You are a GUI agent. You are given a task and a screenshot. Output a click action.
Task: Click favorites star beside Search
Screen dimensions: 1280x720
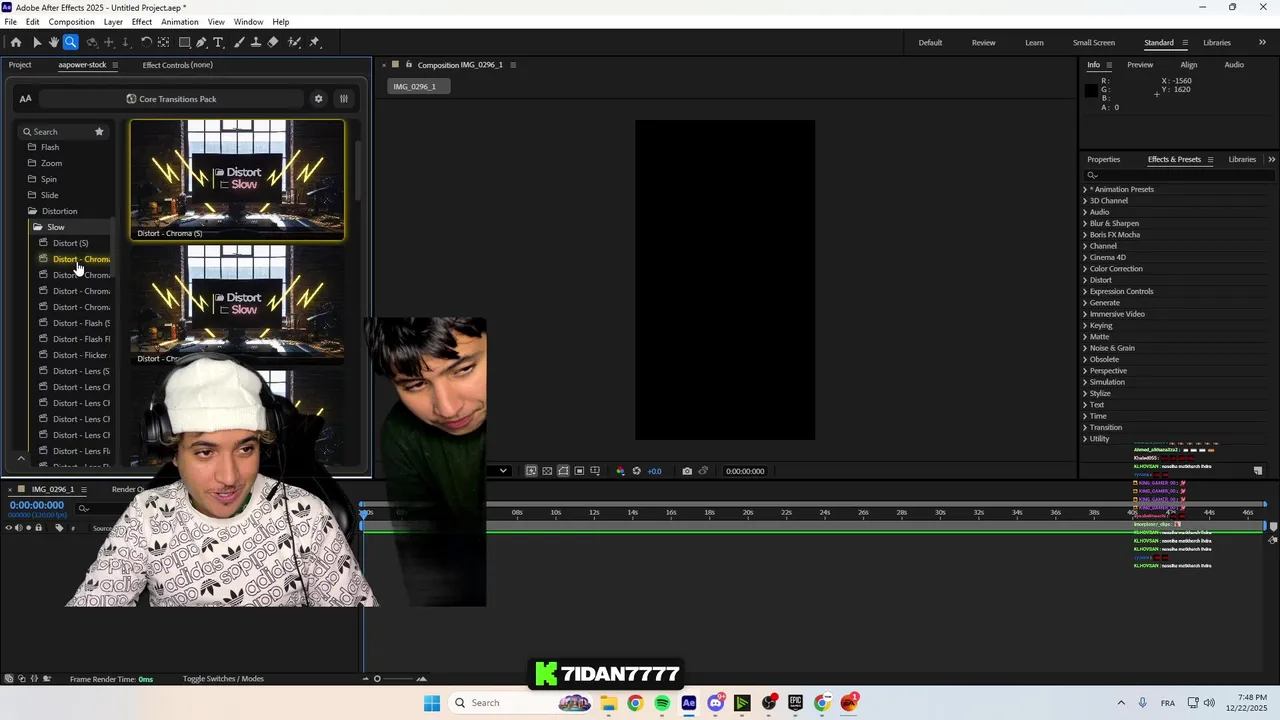[99, 131]
